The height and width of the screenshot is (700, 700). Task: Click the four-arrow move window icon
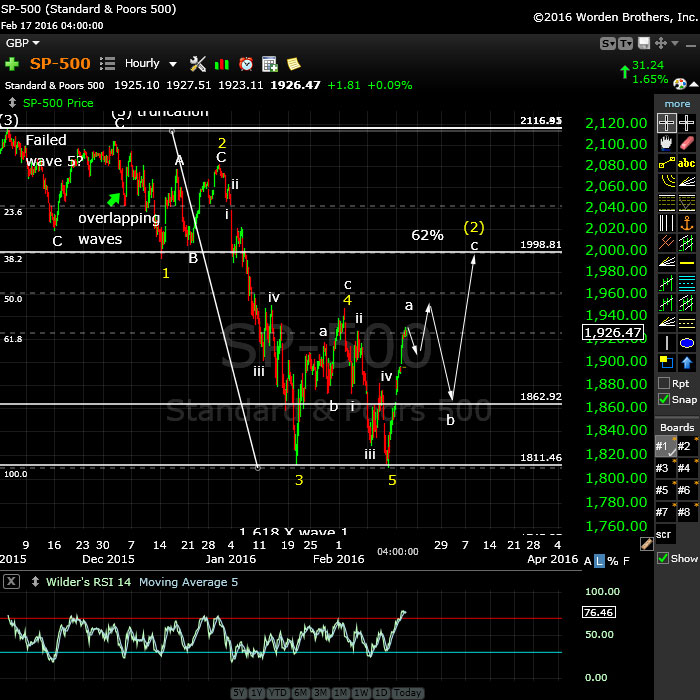coord(660,43)
